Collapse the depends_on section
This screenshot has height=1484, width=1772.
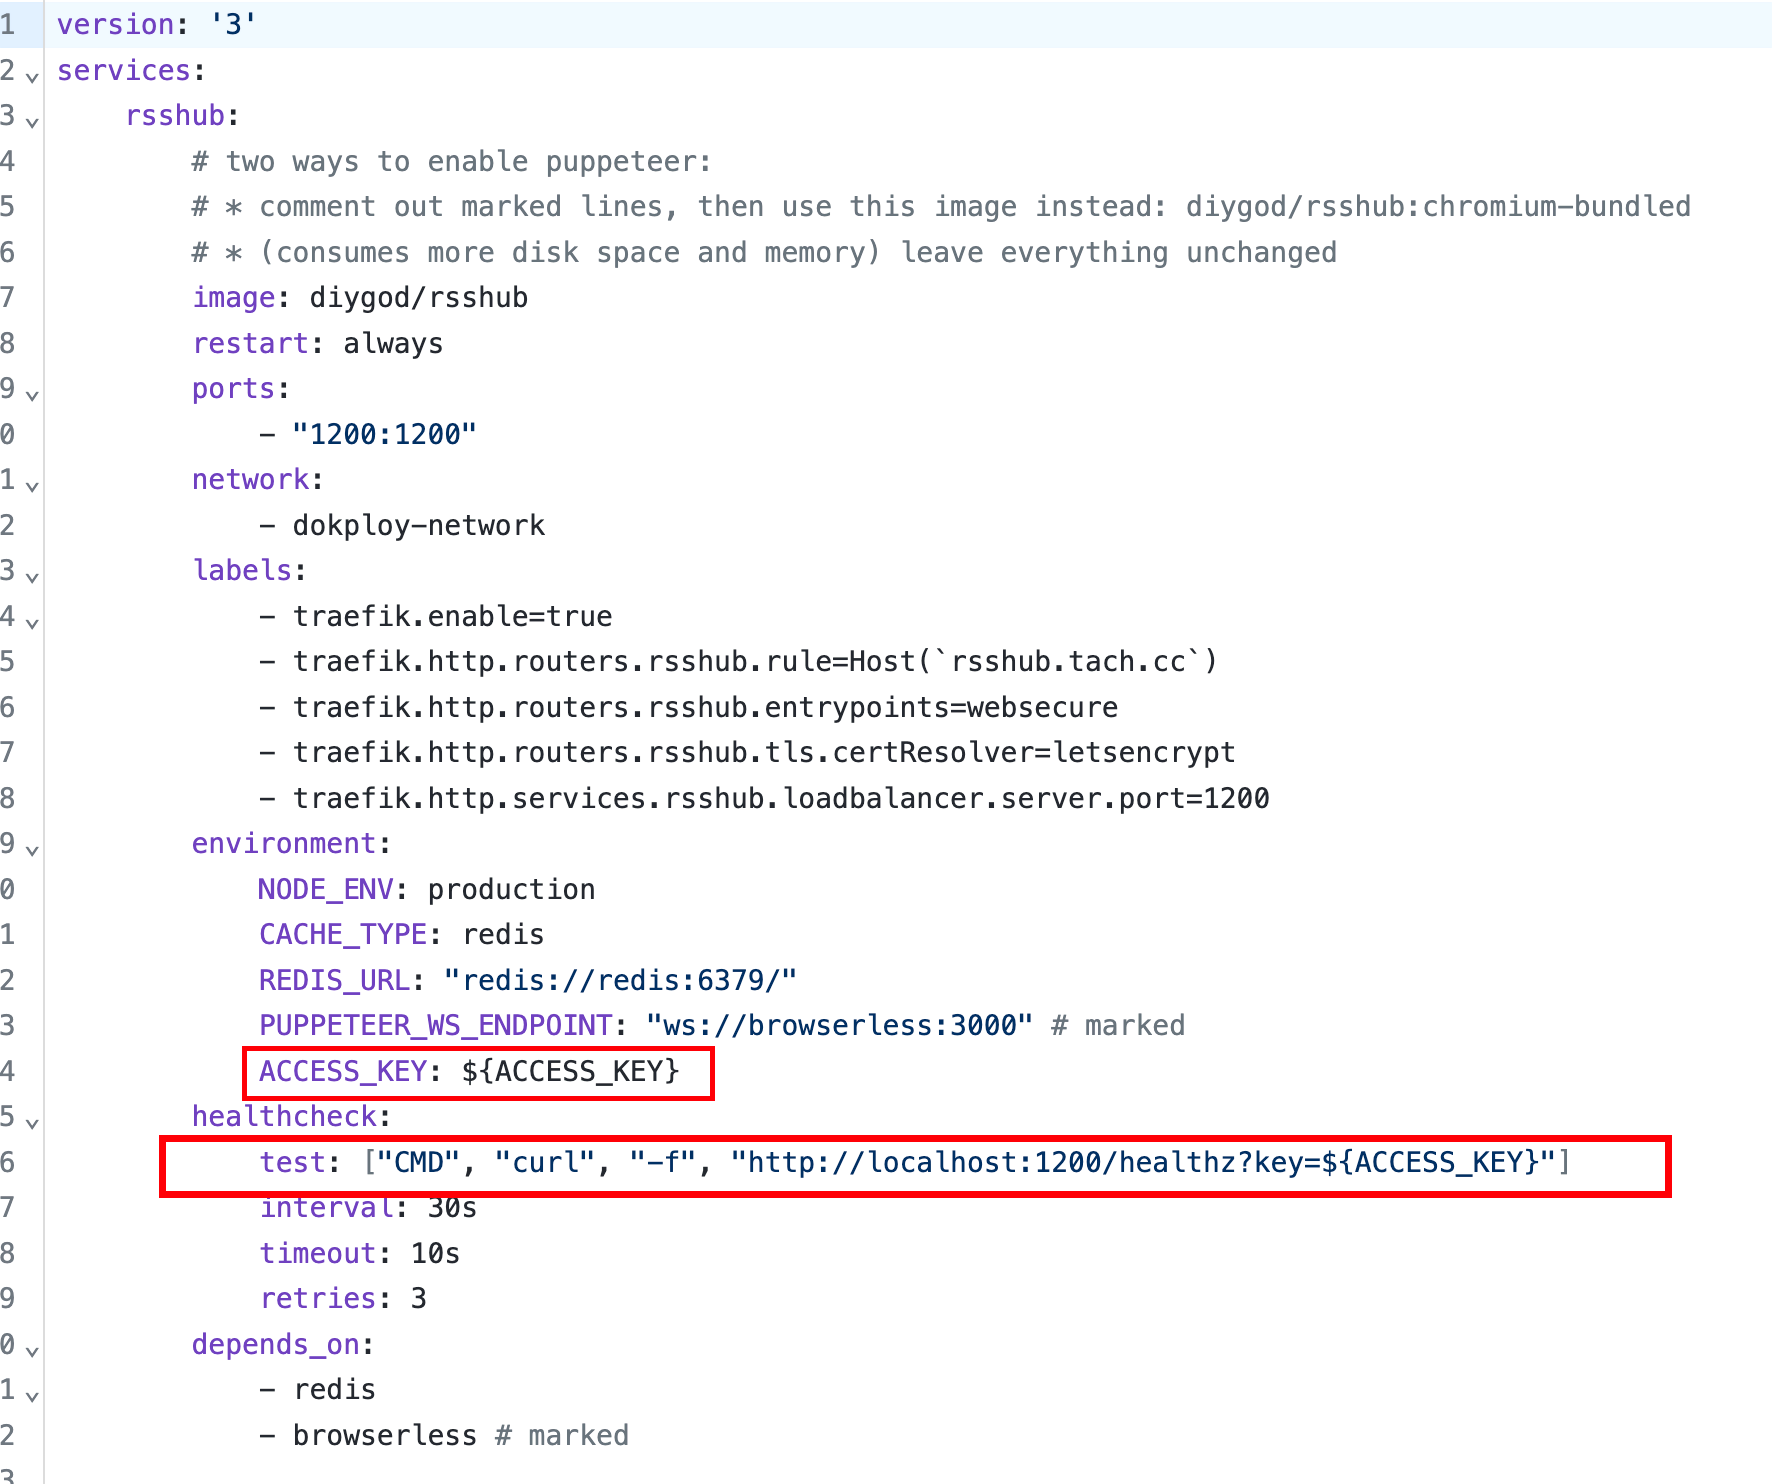(32, 1351)
